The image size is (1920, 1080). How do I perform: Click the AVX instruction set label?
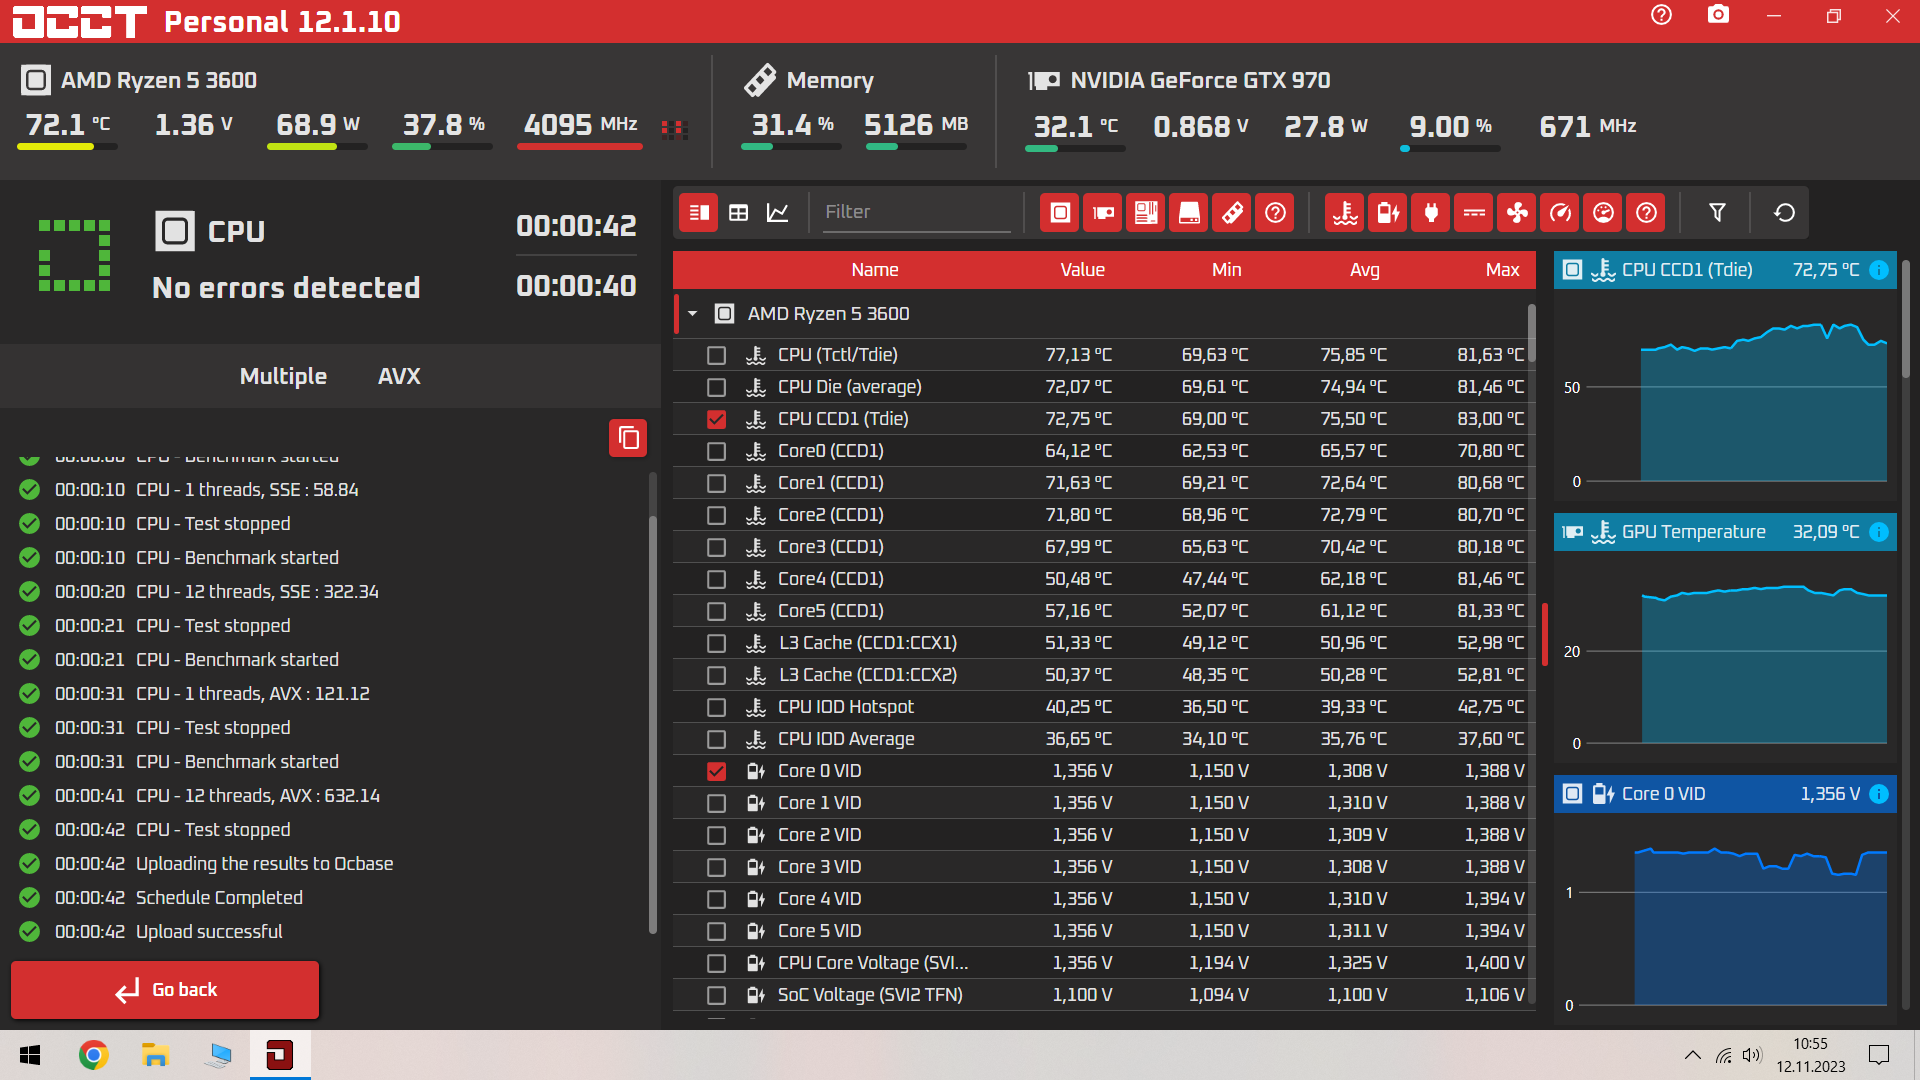(399, 376)
